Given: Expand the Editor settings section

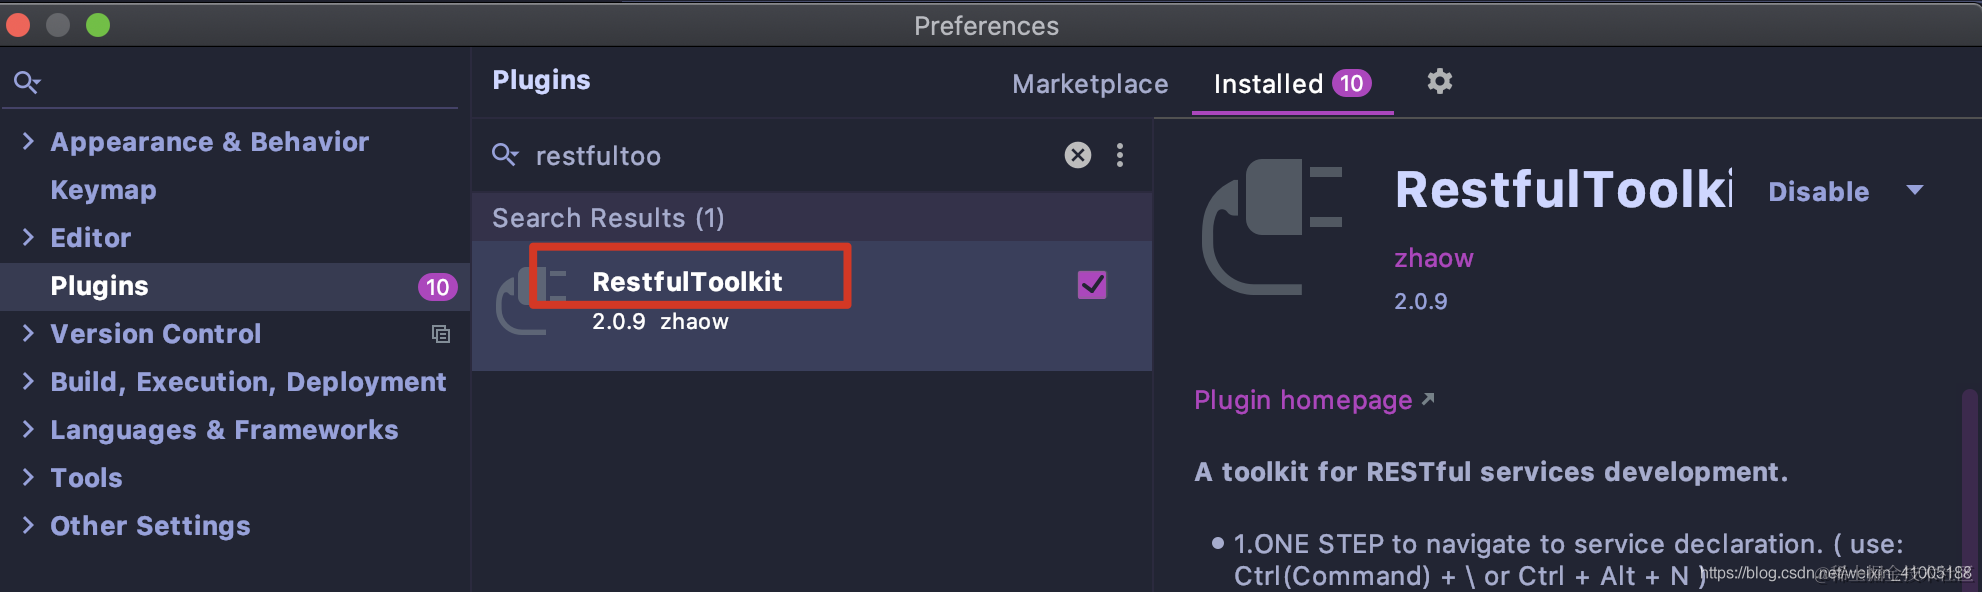Looking at the screenshot, I should coord(28,238).
